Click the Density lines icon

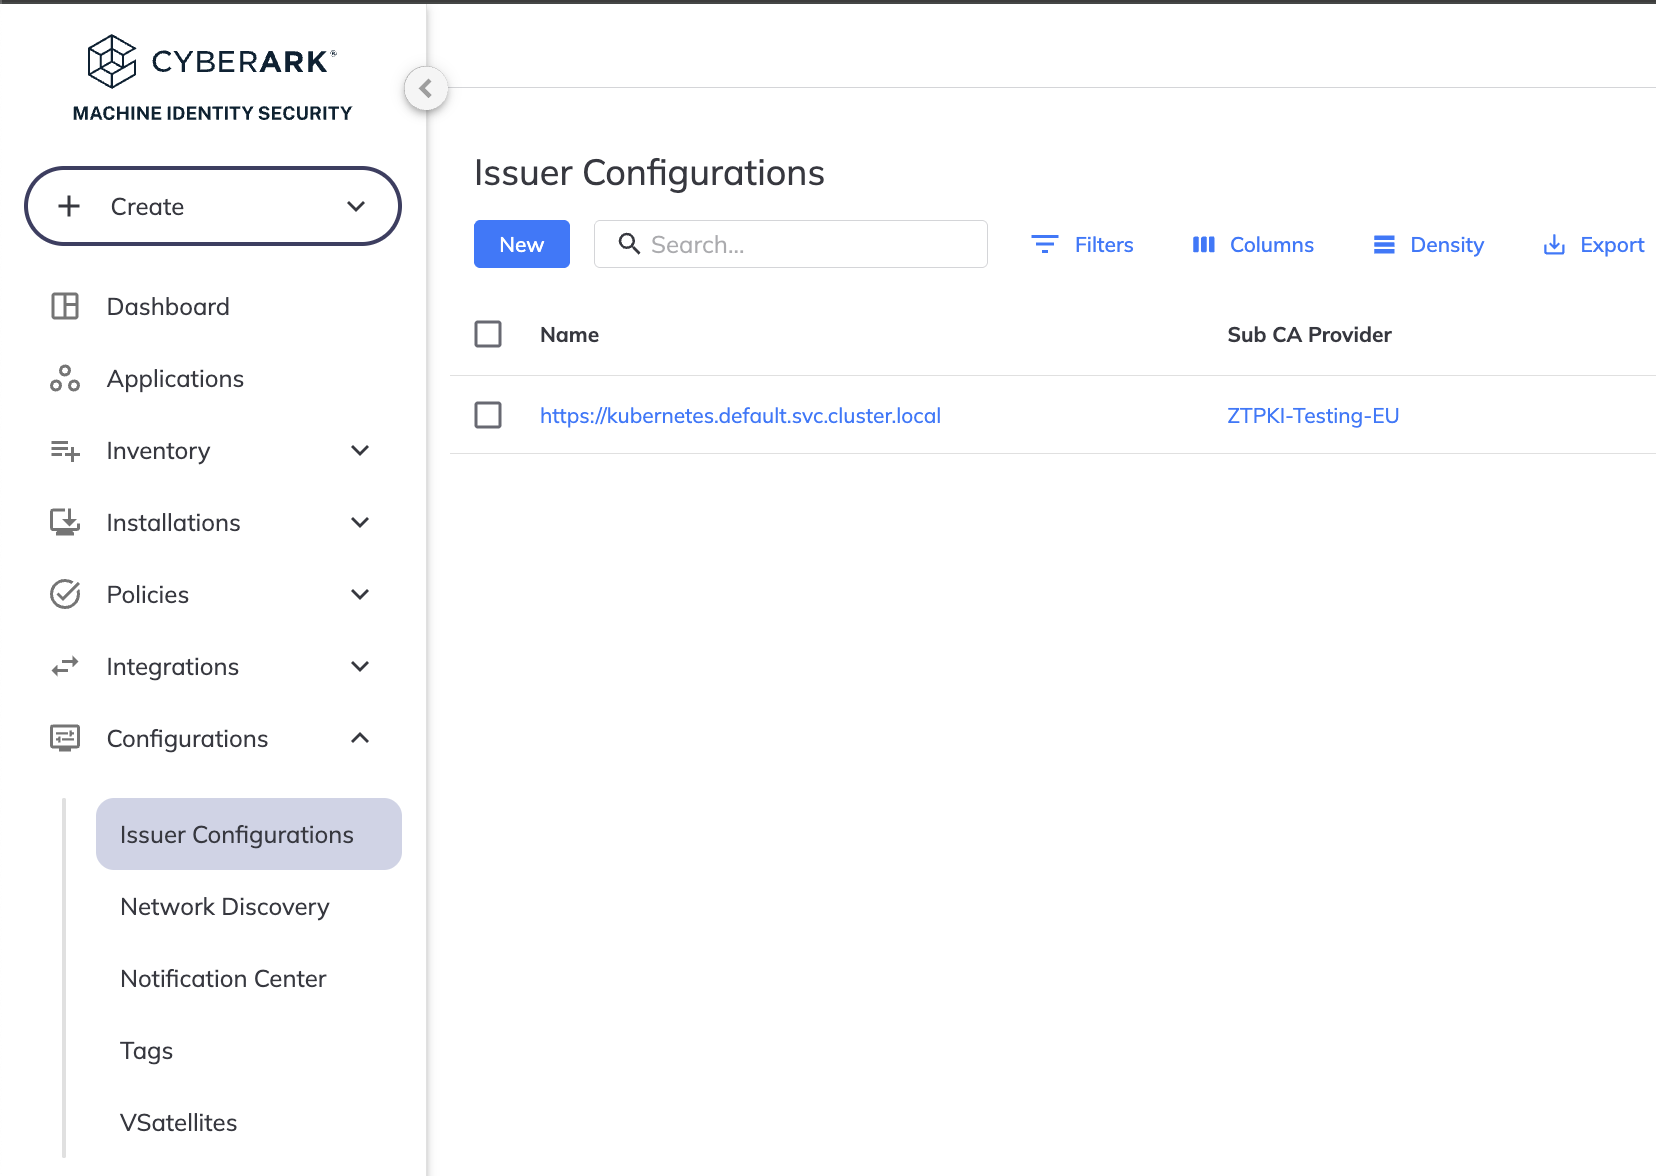point(1384,244)
